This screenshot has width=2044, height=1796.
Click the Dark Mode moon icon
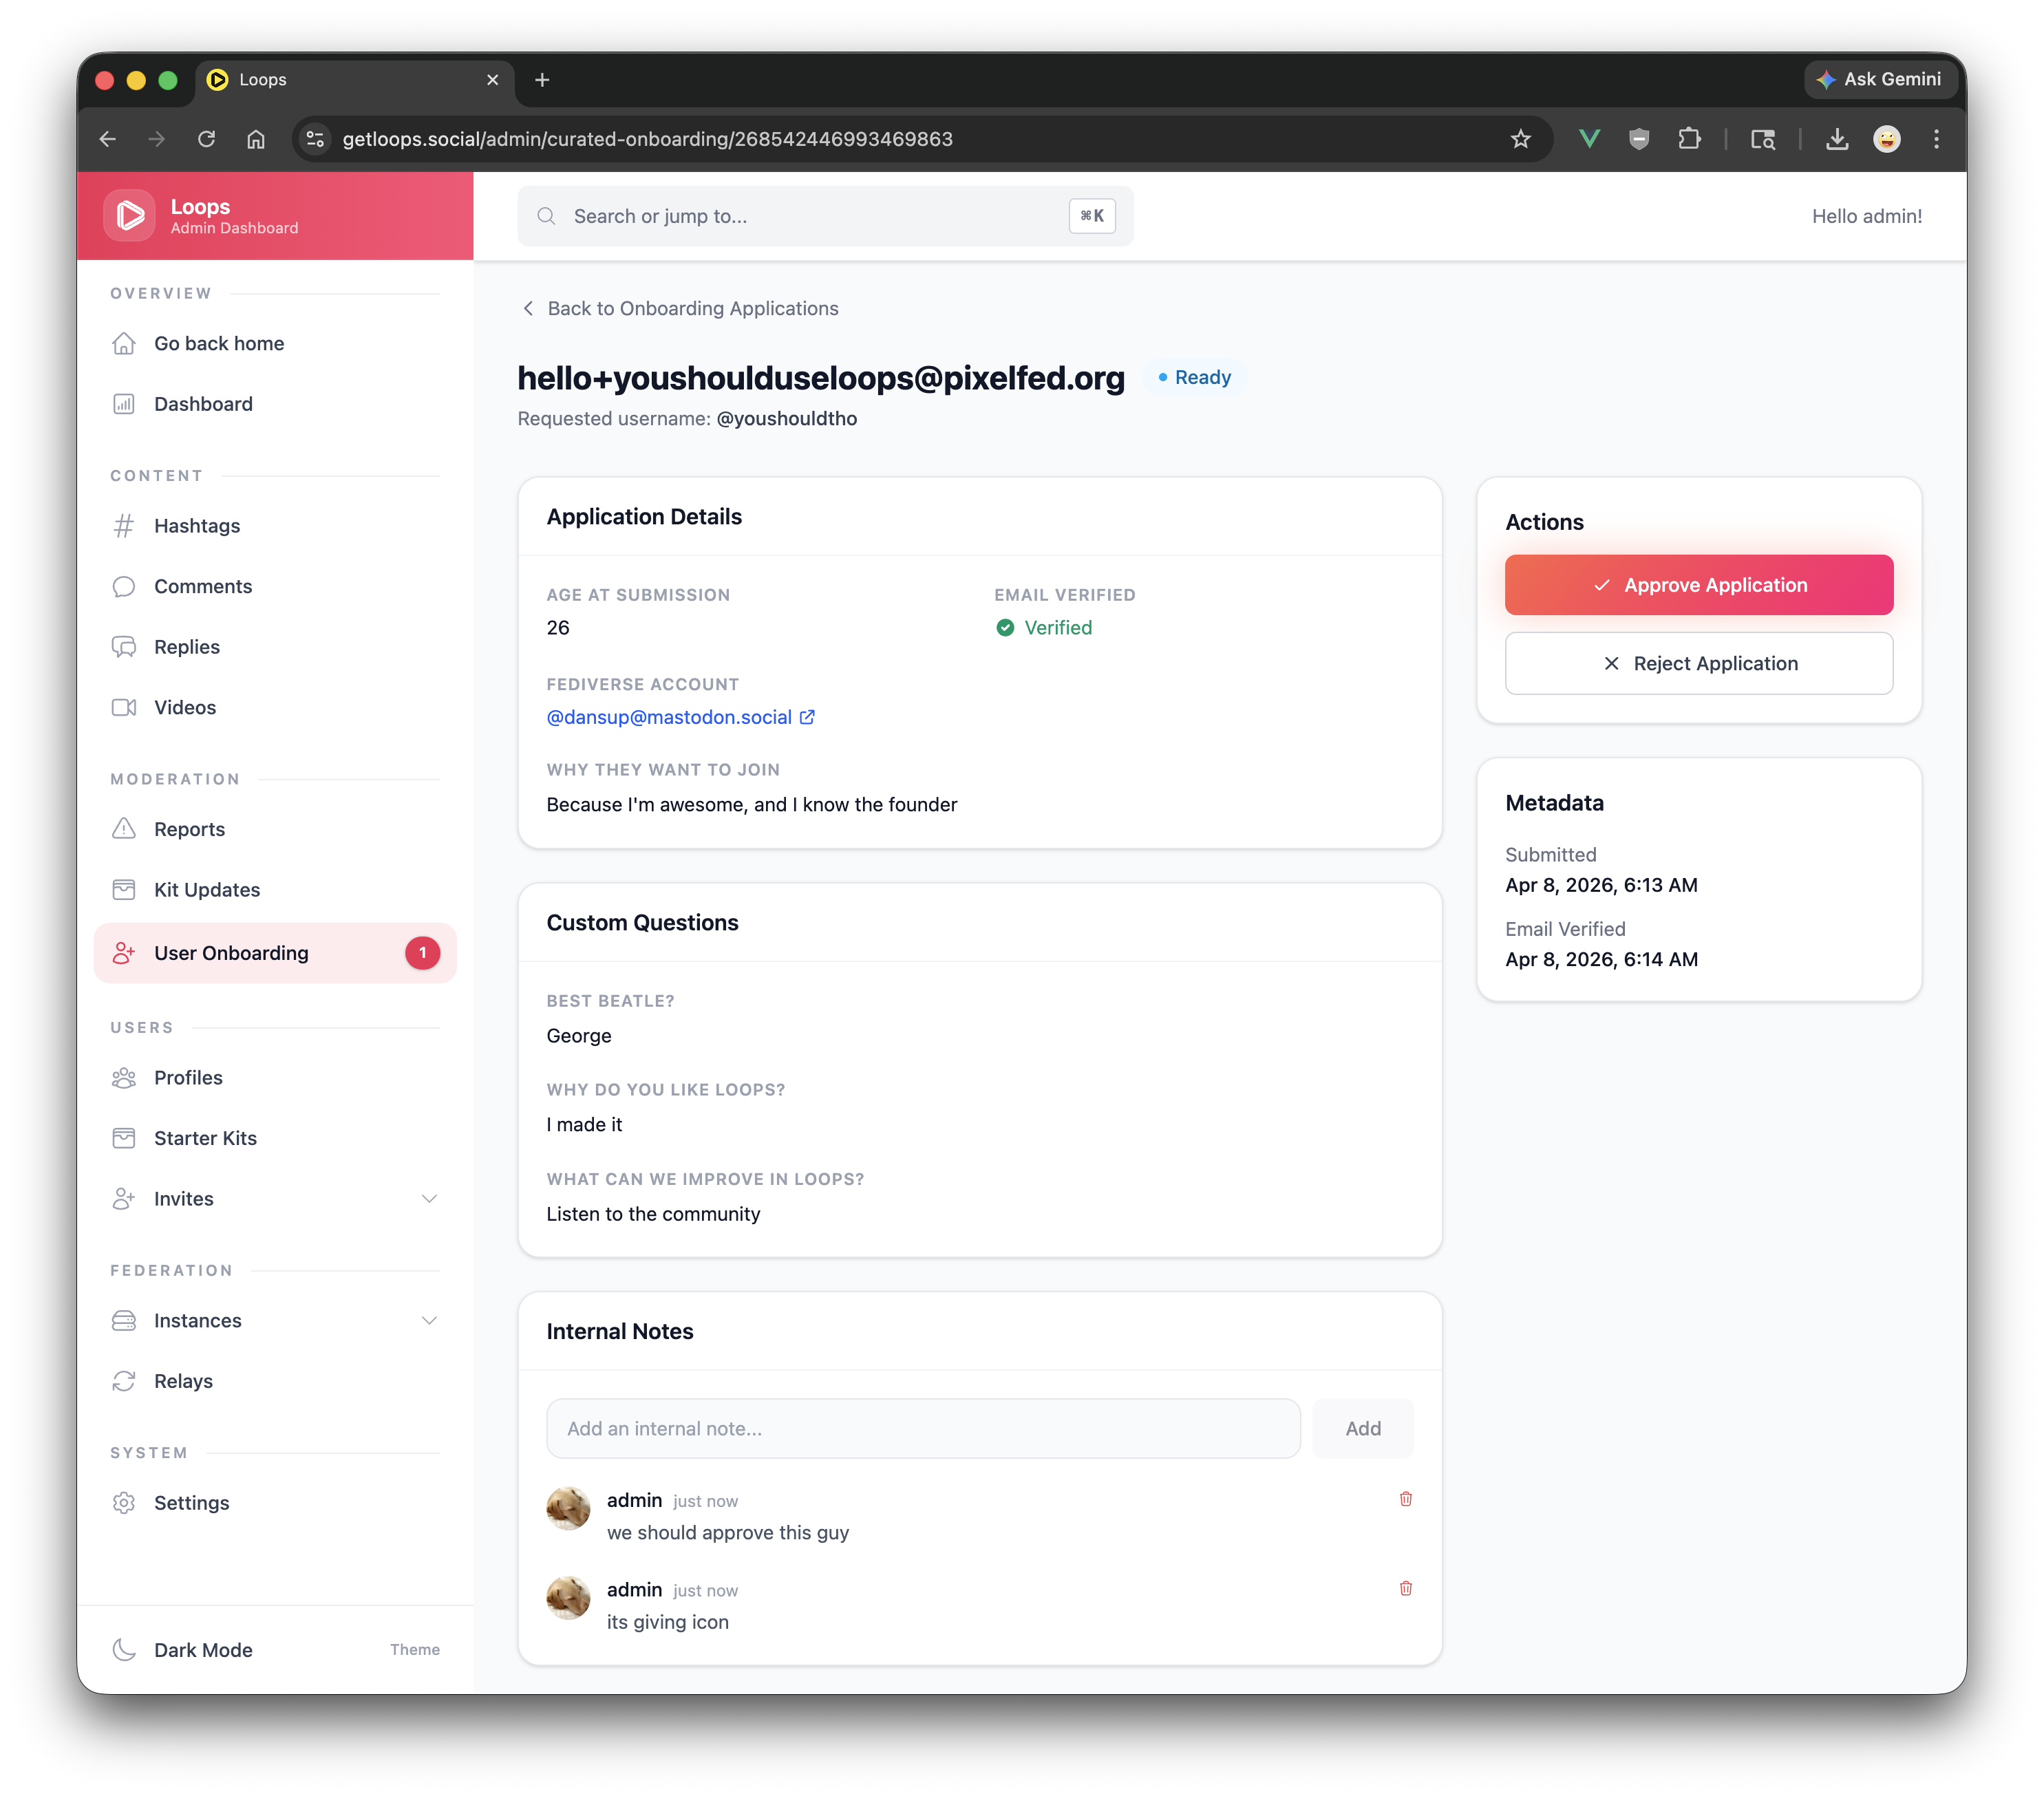point(124,1650)
